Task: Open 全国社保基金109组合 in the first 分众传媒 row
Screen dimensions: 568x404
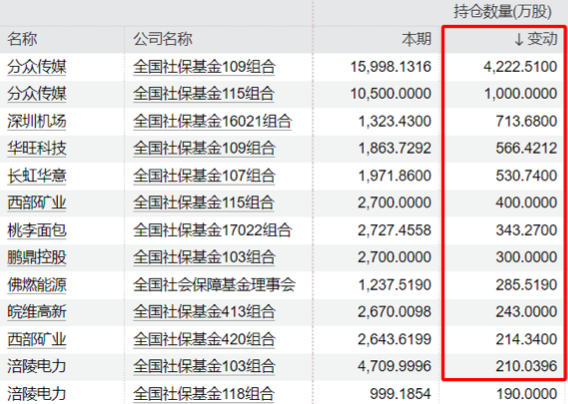Action: (204, 67)
